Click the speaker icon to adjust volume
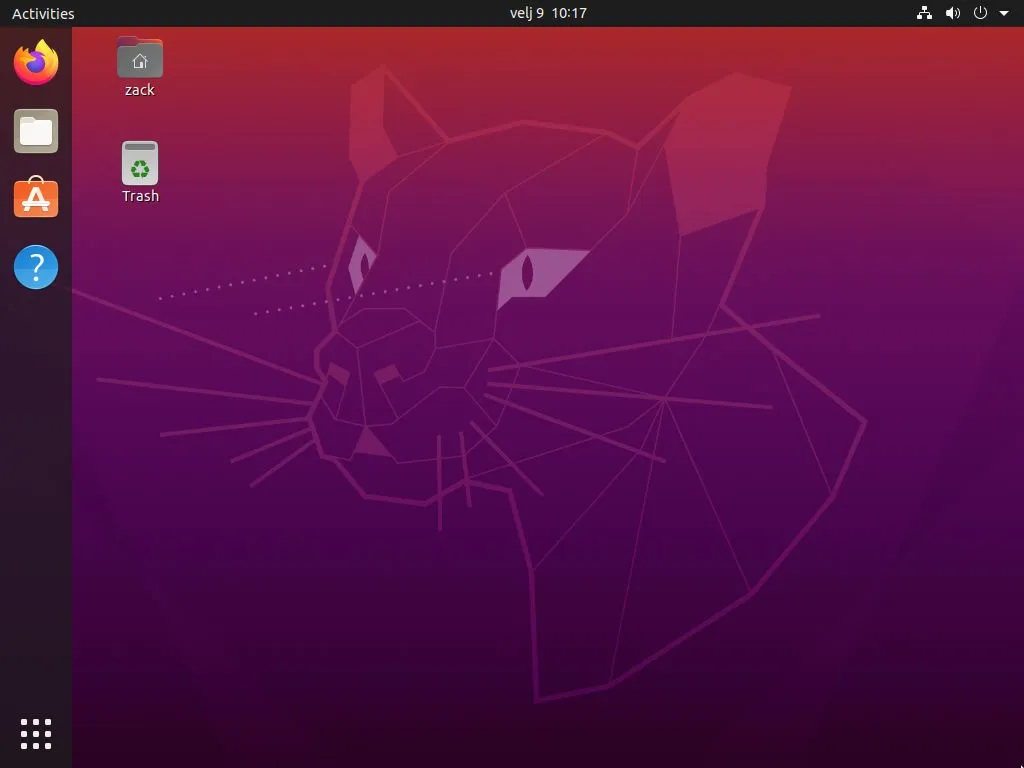Image resolution: width=1024 pixels, height=768 pixels. (x=952, y=13)
